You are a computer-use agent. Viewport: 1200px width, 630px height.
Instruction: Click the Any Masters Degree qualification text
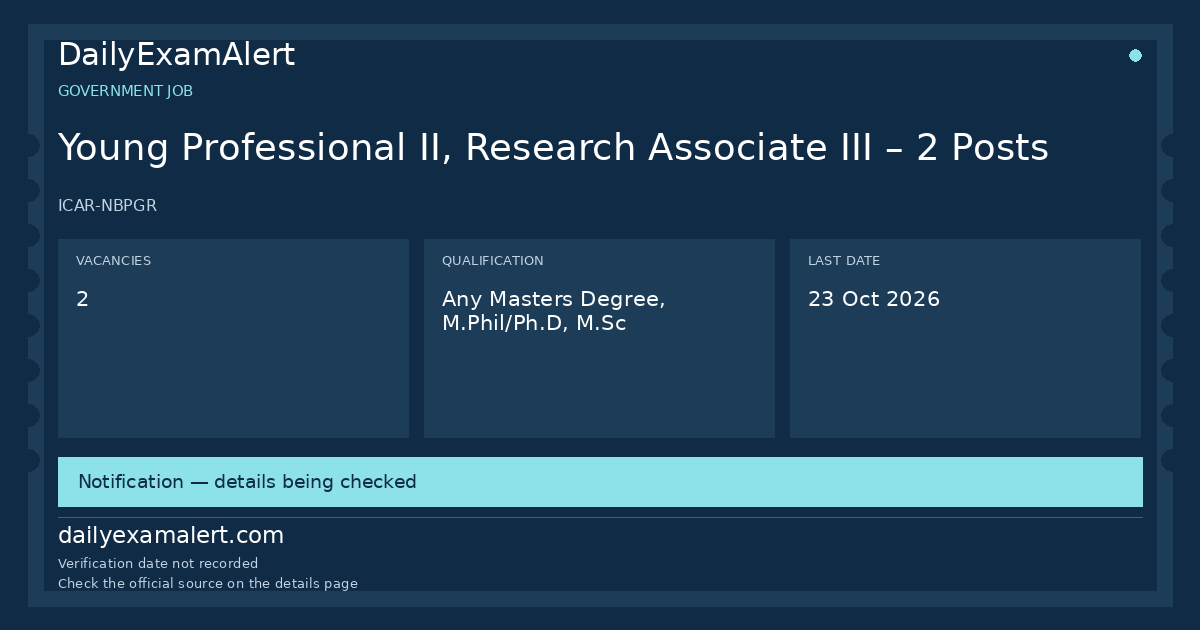(x=554, y=311)
